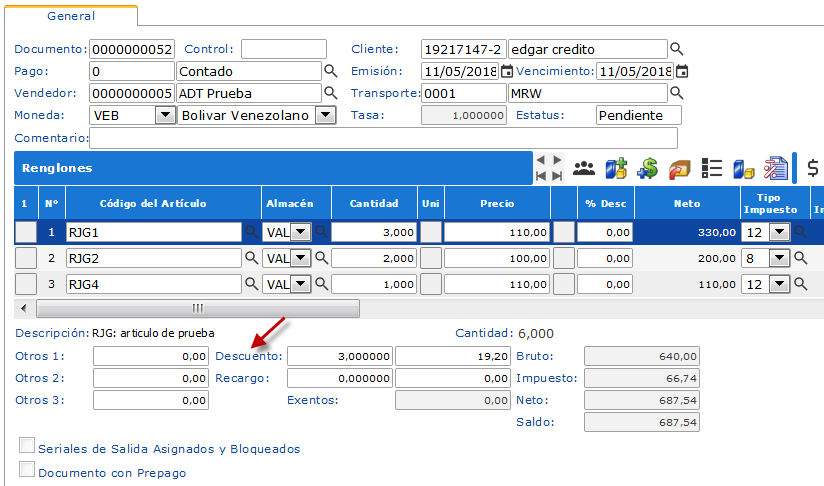824x486 pixels.
Task: Click the document with percent sign icon
Action: click(775, 168)
